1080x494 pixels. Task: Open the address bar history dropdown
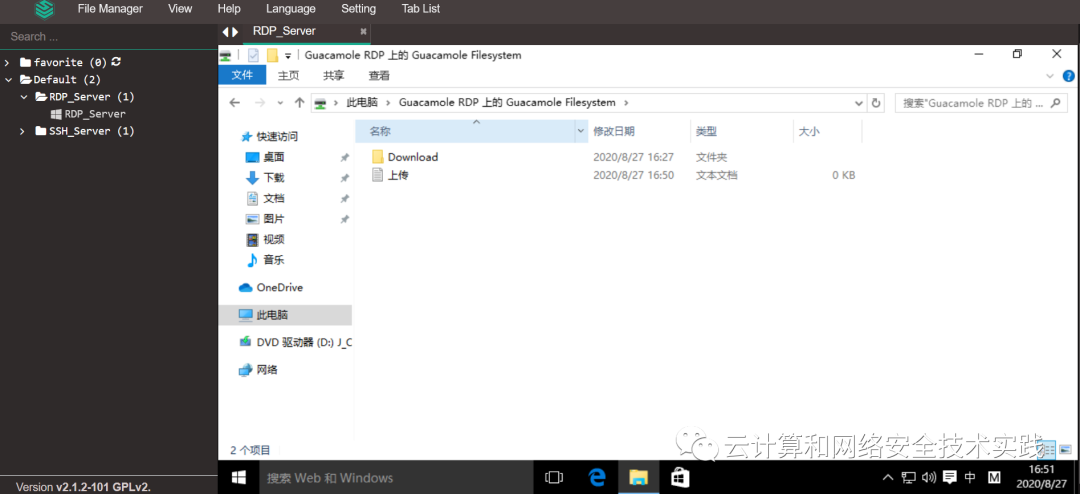click(858, 103)
